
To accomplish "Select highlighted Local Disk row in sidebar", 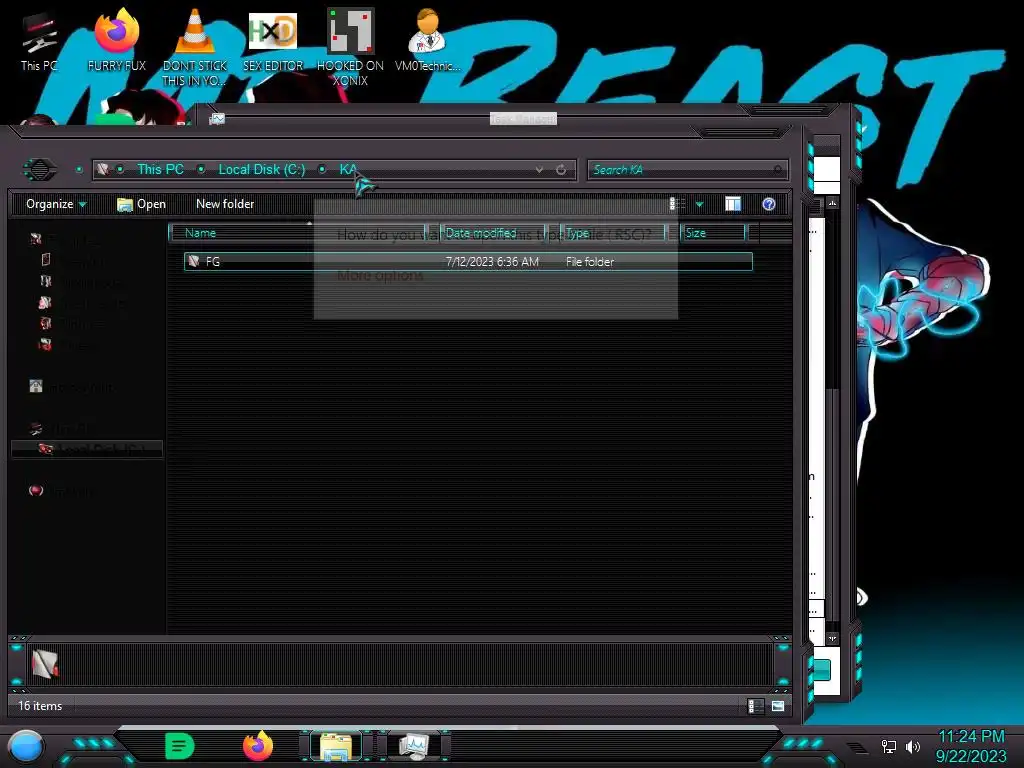I will pyautogui.click(x=87, y=449).
